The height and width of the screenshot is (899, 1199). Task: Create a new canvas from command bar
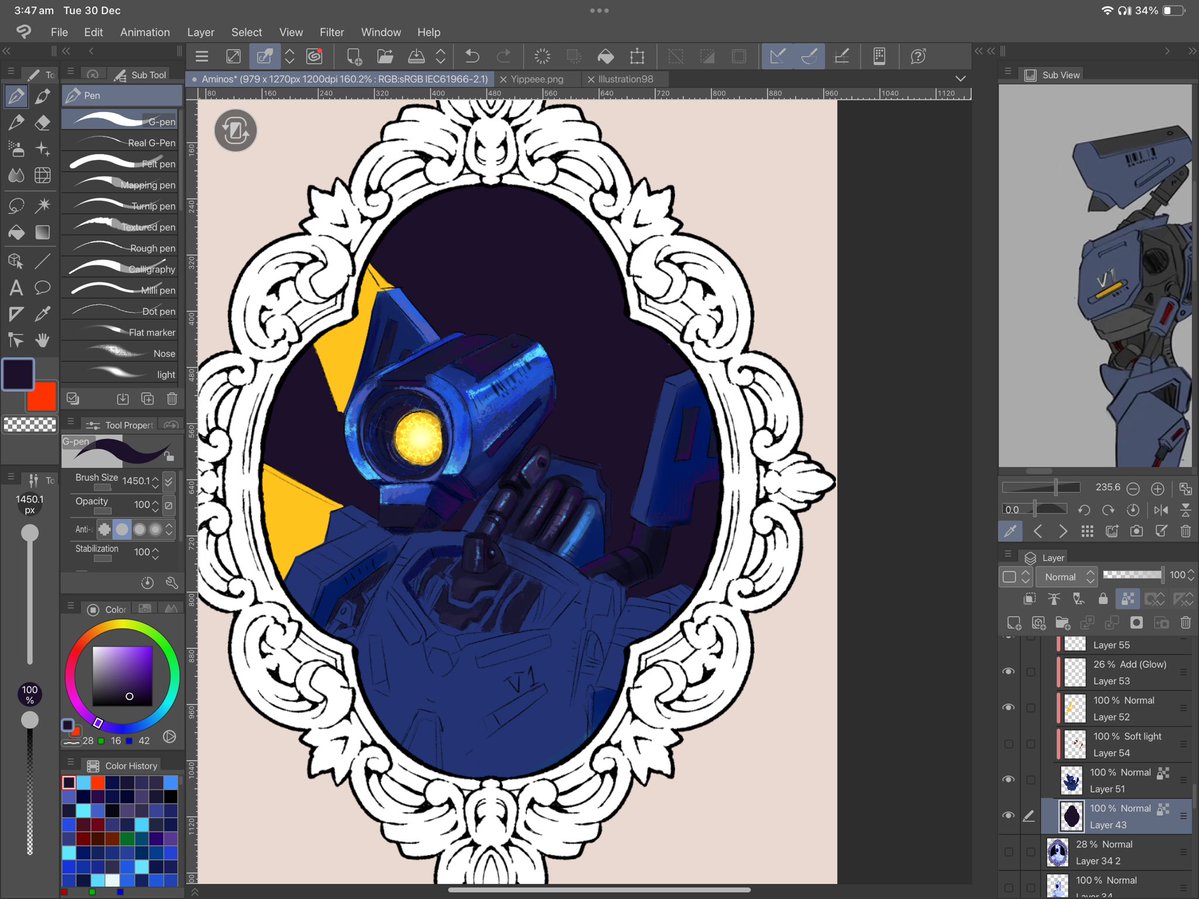(x=354, y=56)
